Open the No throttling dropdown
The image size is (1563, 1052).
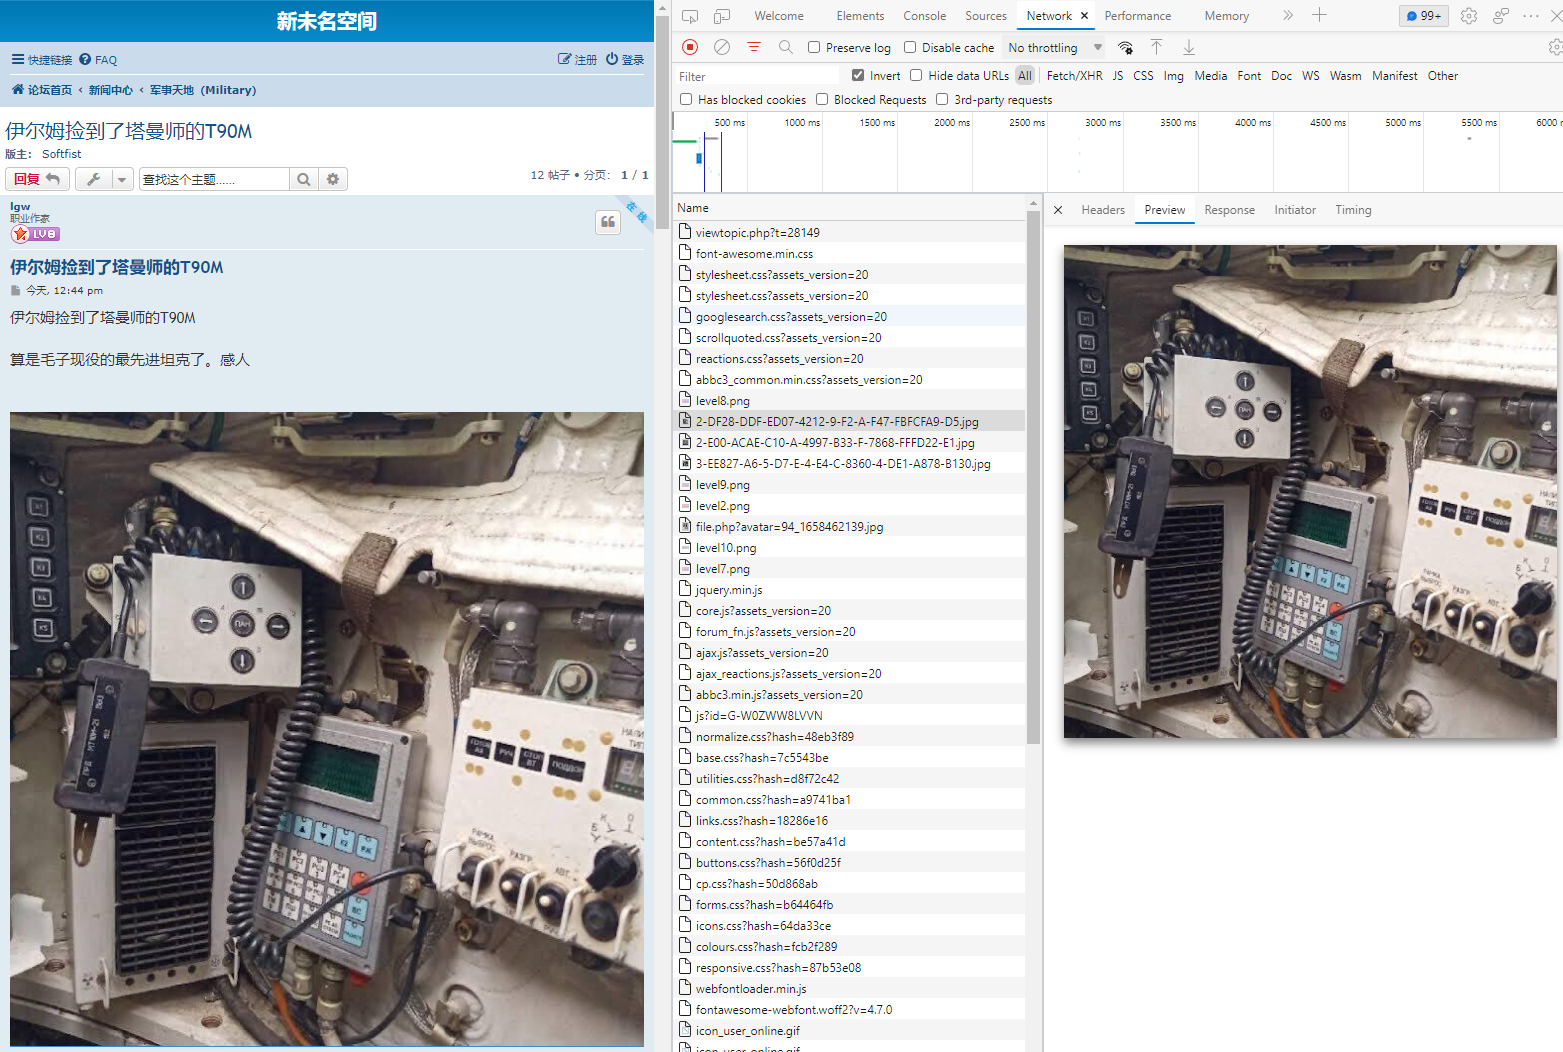[1055, 47]
